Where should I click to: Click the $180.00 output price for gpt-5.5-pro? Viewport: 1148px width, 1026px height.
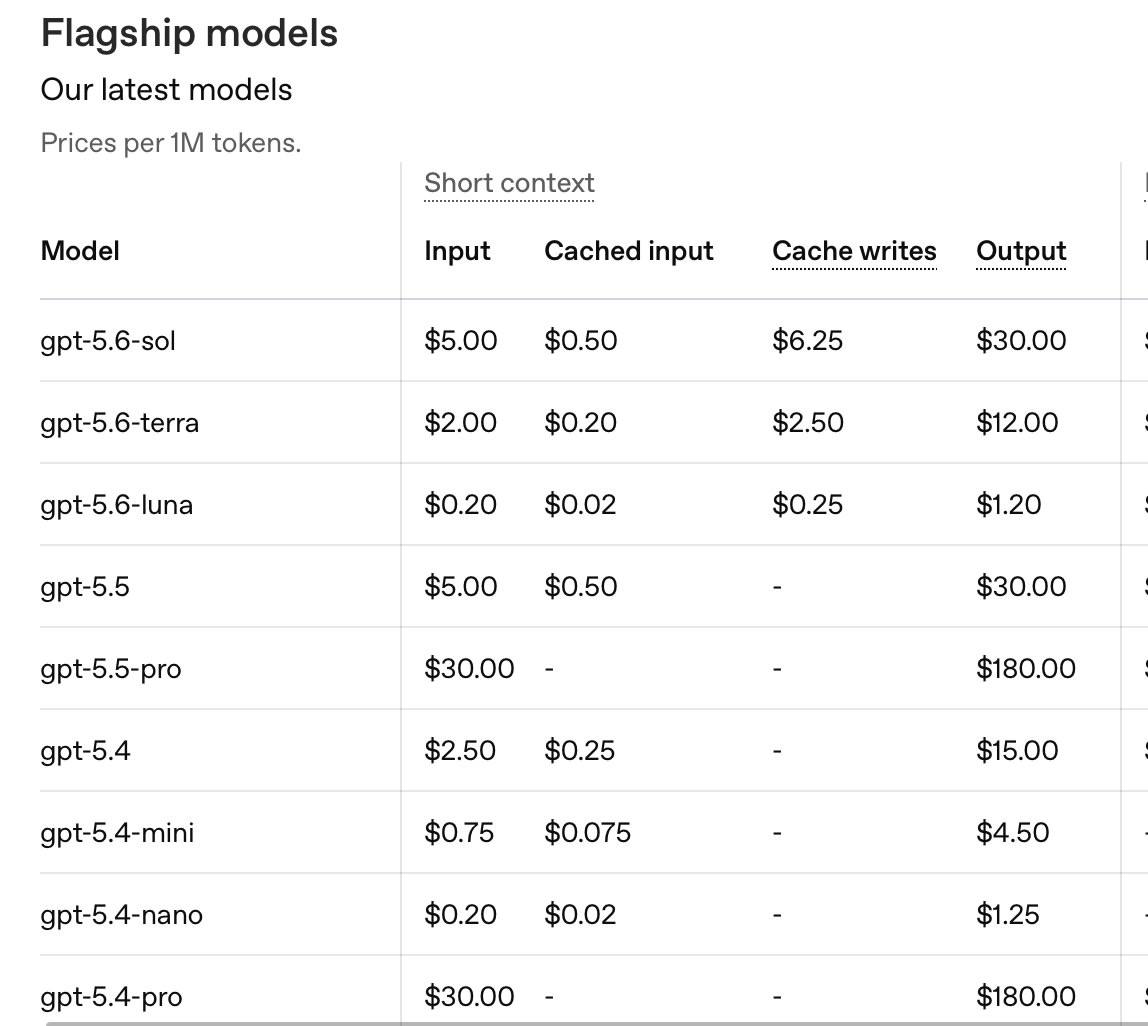(1026, 669)
